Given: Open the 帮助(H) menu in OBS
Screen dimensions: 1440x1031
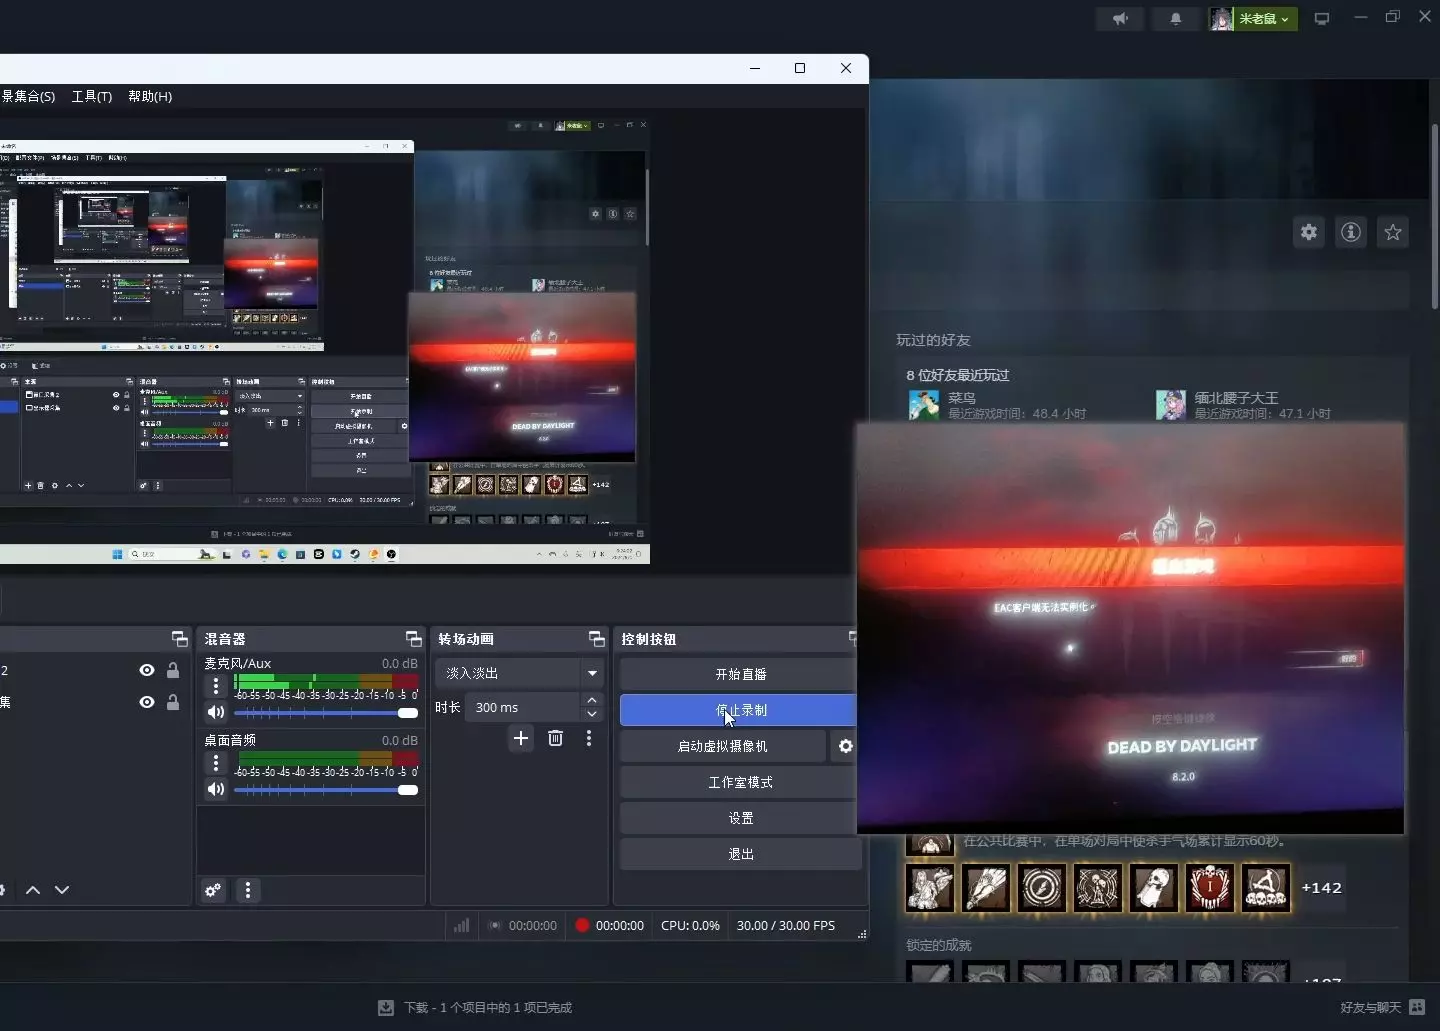Looking at the screenshot, I should [x=150, y=96].
